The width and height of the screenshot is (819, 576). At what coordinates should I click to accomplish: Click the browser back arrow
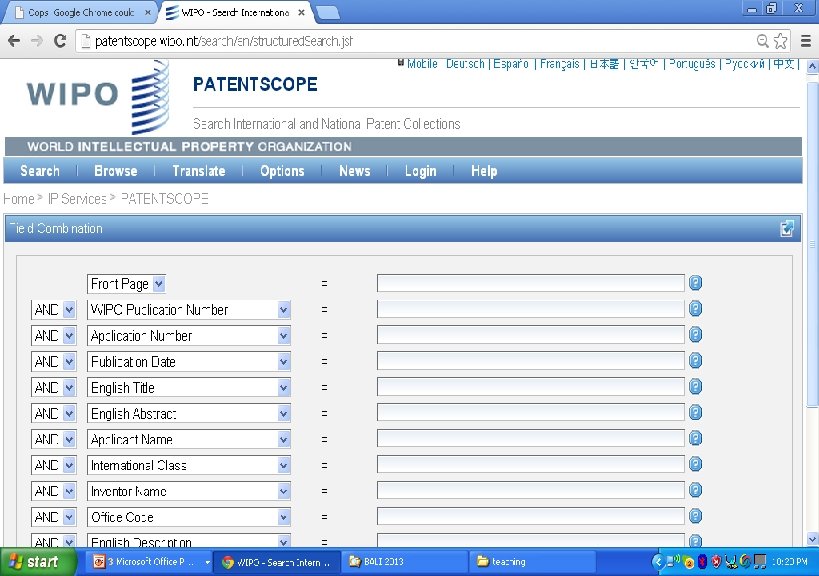(x=14, y=41)
